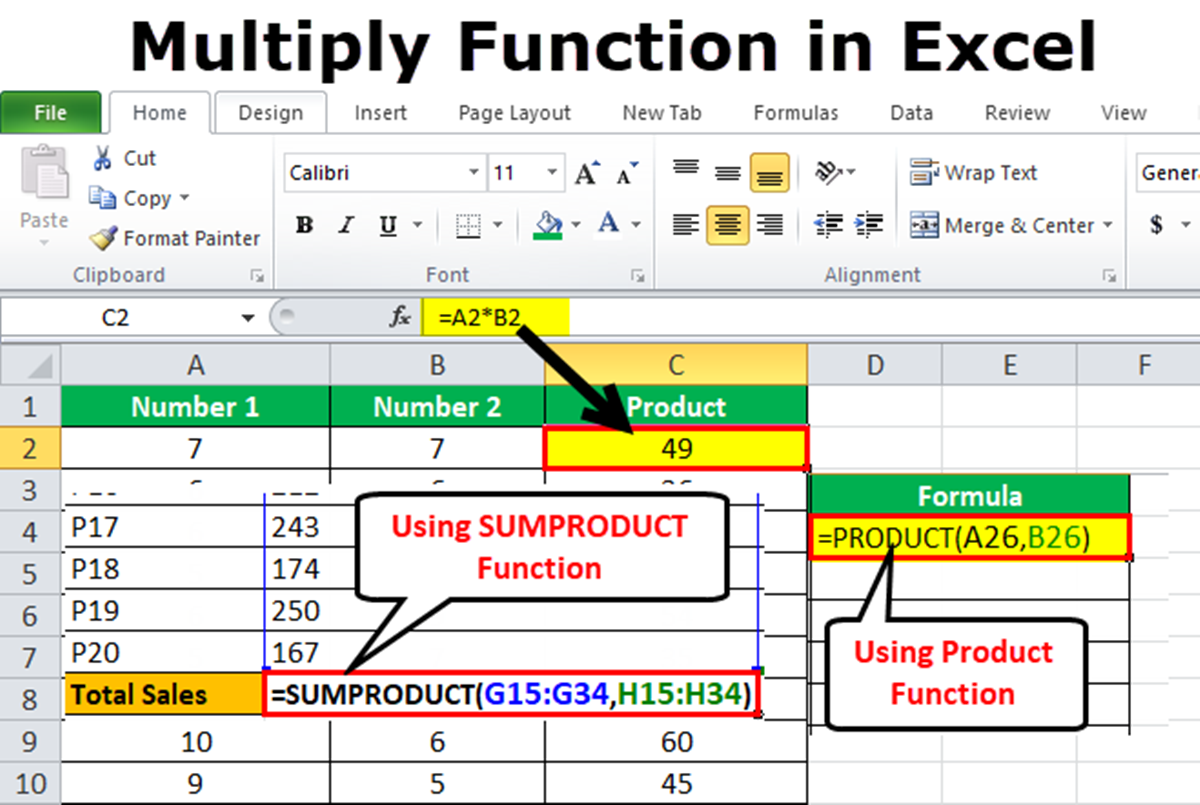The height and width of the screenshot is (805, 1200).
Task: Click the Orientation text angle icon
Action: 829,173
